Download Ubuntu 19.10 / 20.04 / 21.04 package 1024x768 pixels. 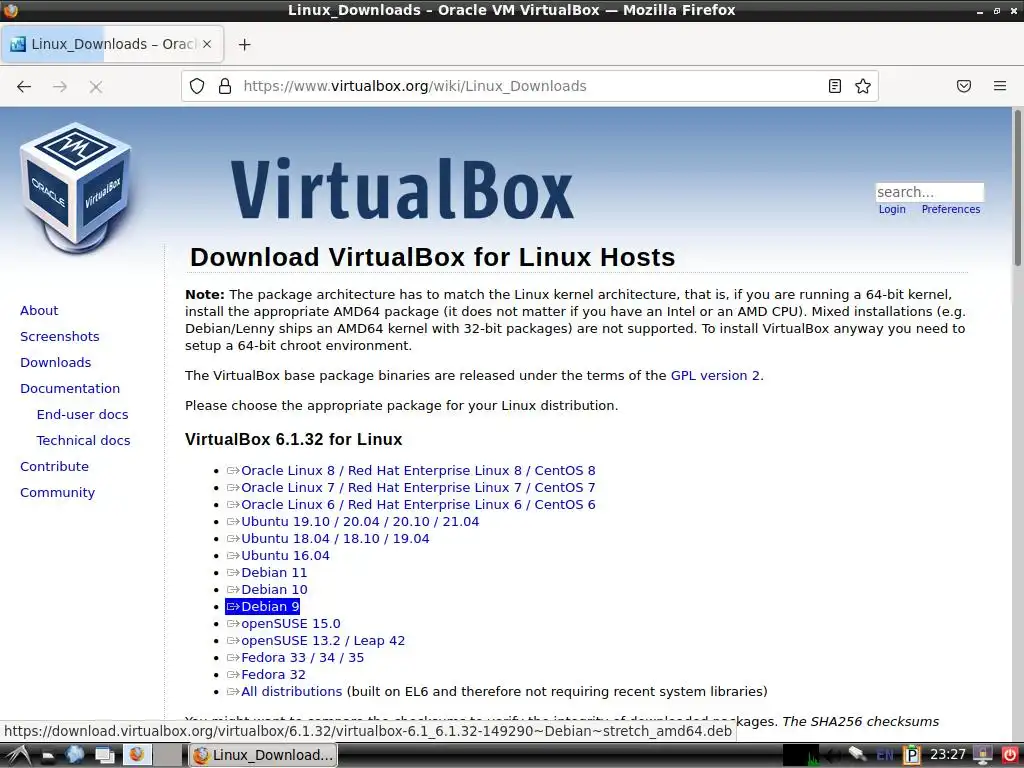[353, 521]
